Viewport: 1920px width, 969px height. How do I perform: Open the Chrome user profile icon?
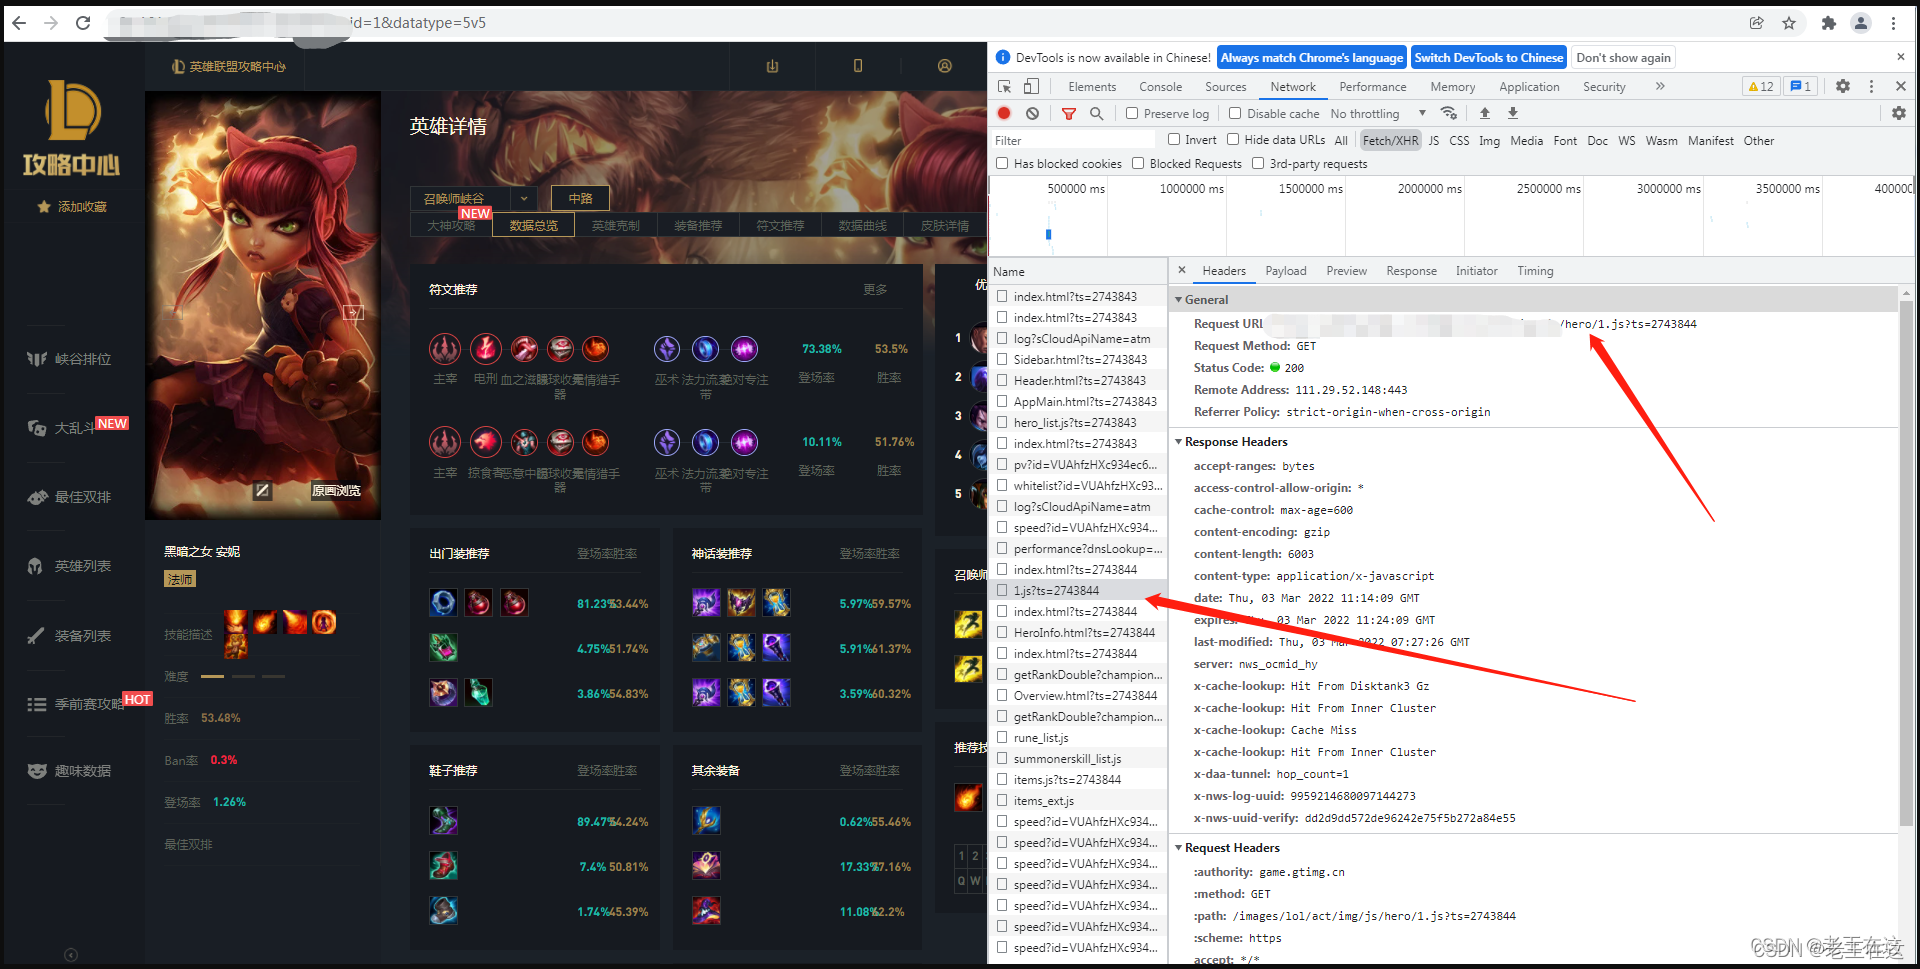pyautogui.click(x=1861, y=23)
